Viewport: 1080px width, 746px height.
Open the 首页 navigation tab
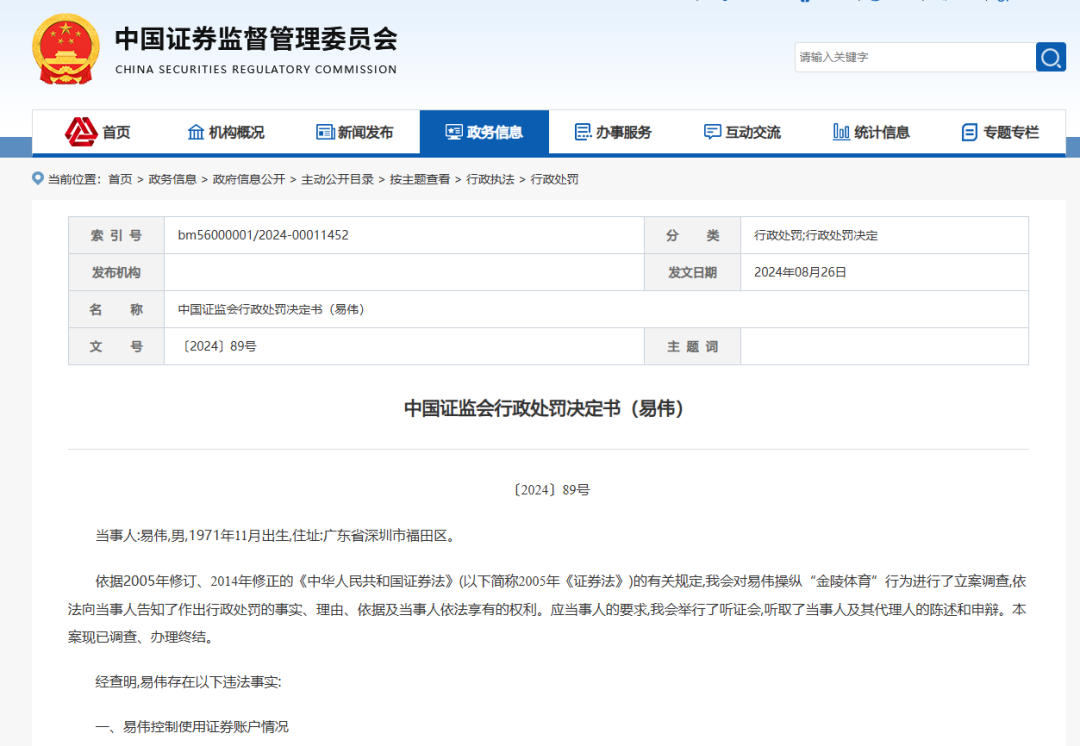[98, 132]
